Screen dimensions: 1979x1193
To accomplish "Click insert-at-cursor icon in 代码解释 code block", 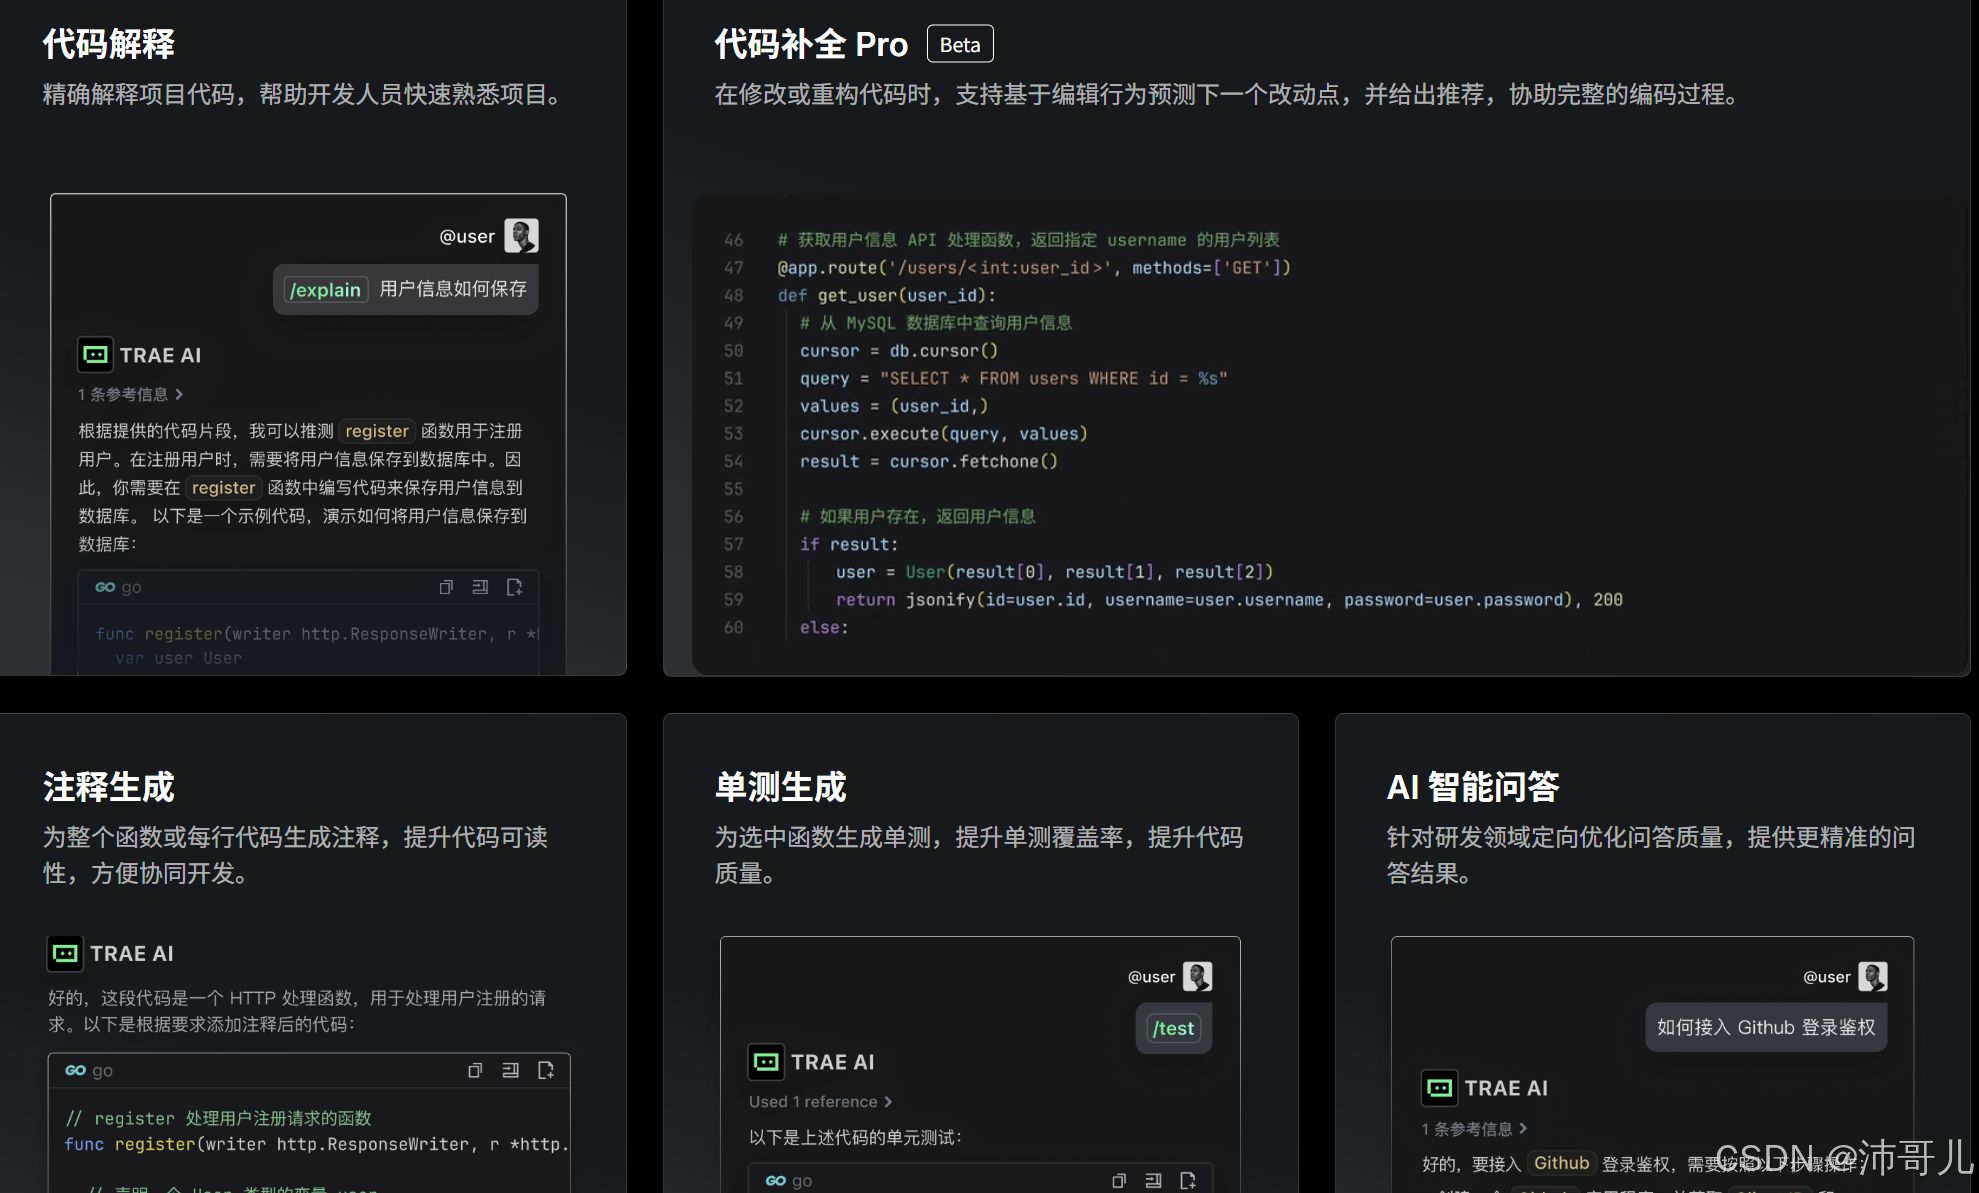I will click(x=480, y=587).
